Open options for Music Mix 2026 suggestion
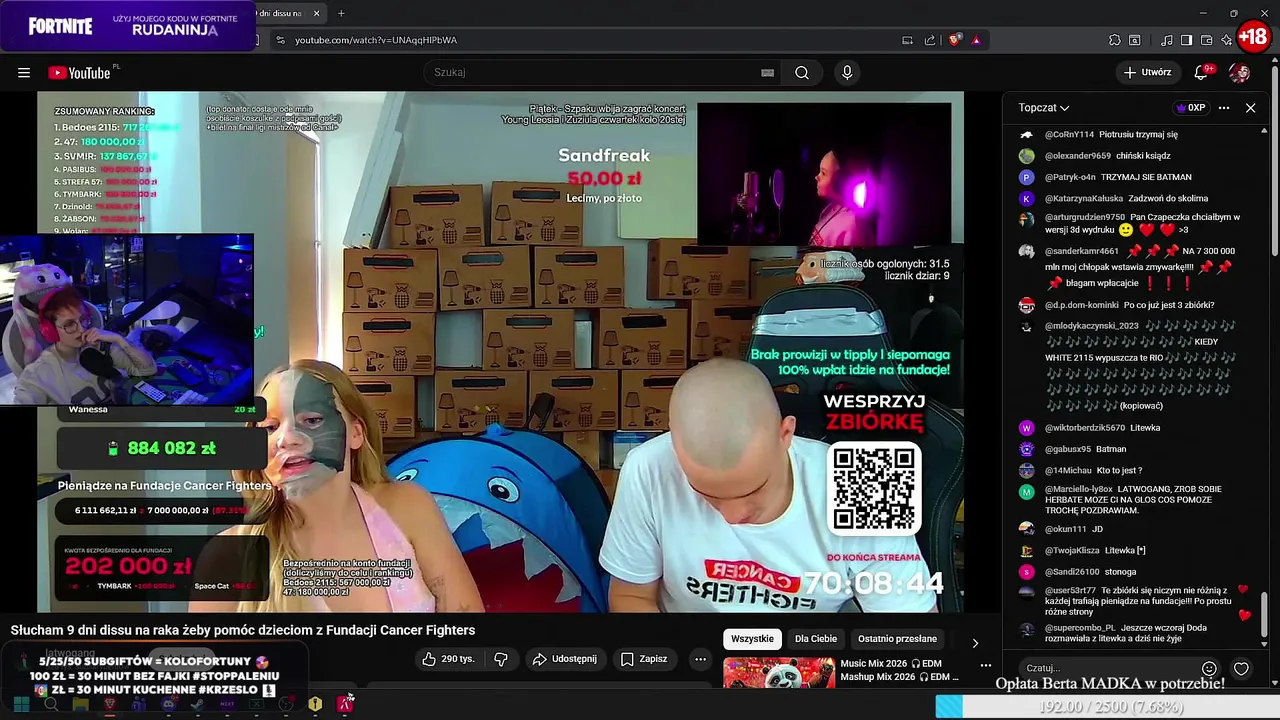Image resolution: width=1280 pixels, height=720 pixels. coord(986,665)
